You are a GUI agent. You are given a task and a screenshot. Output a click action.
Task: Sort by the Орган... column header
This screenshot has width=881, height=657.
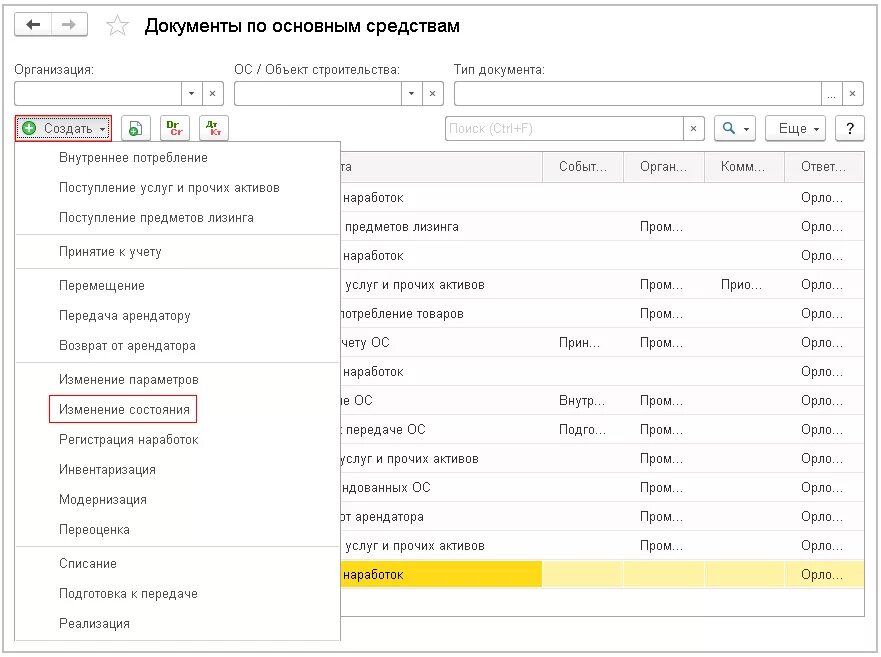click(664, 166)
